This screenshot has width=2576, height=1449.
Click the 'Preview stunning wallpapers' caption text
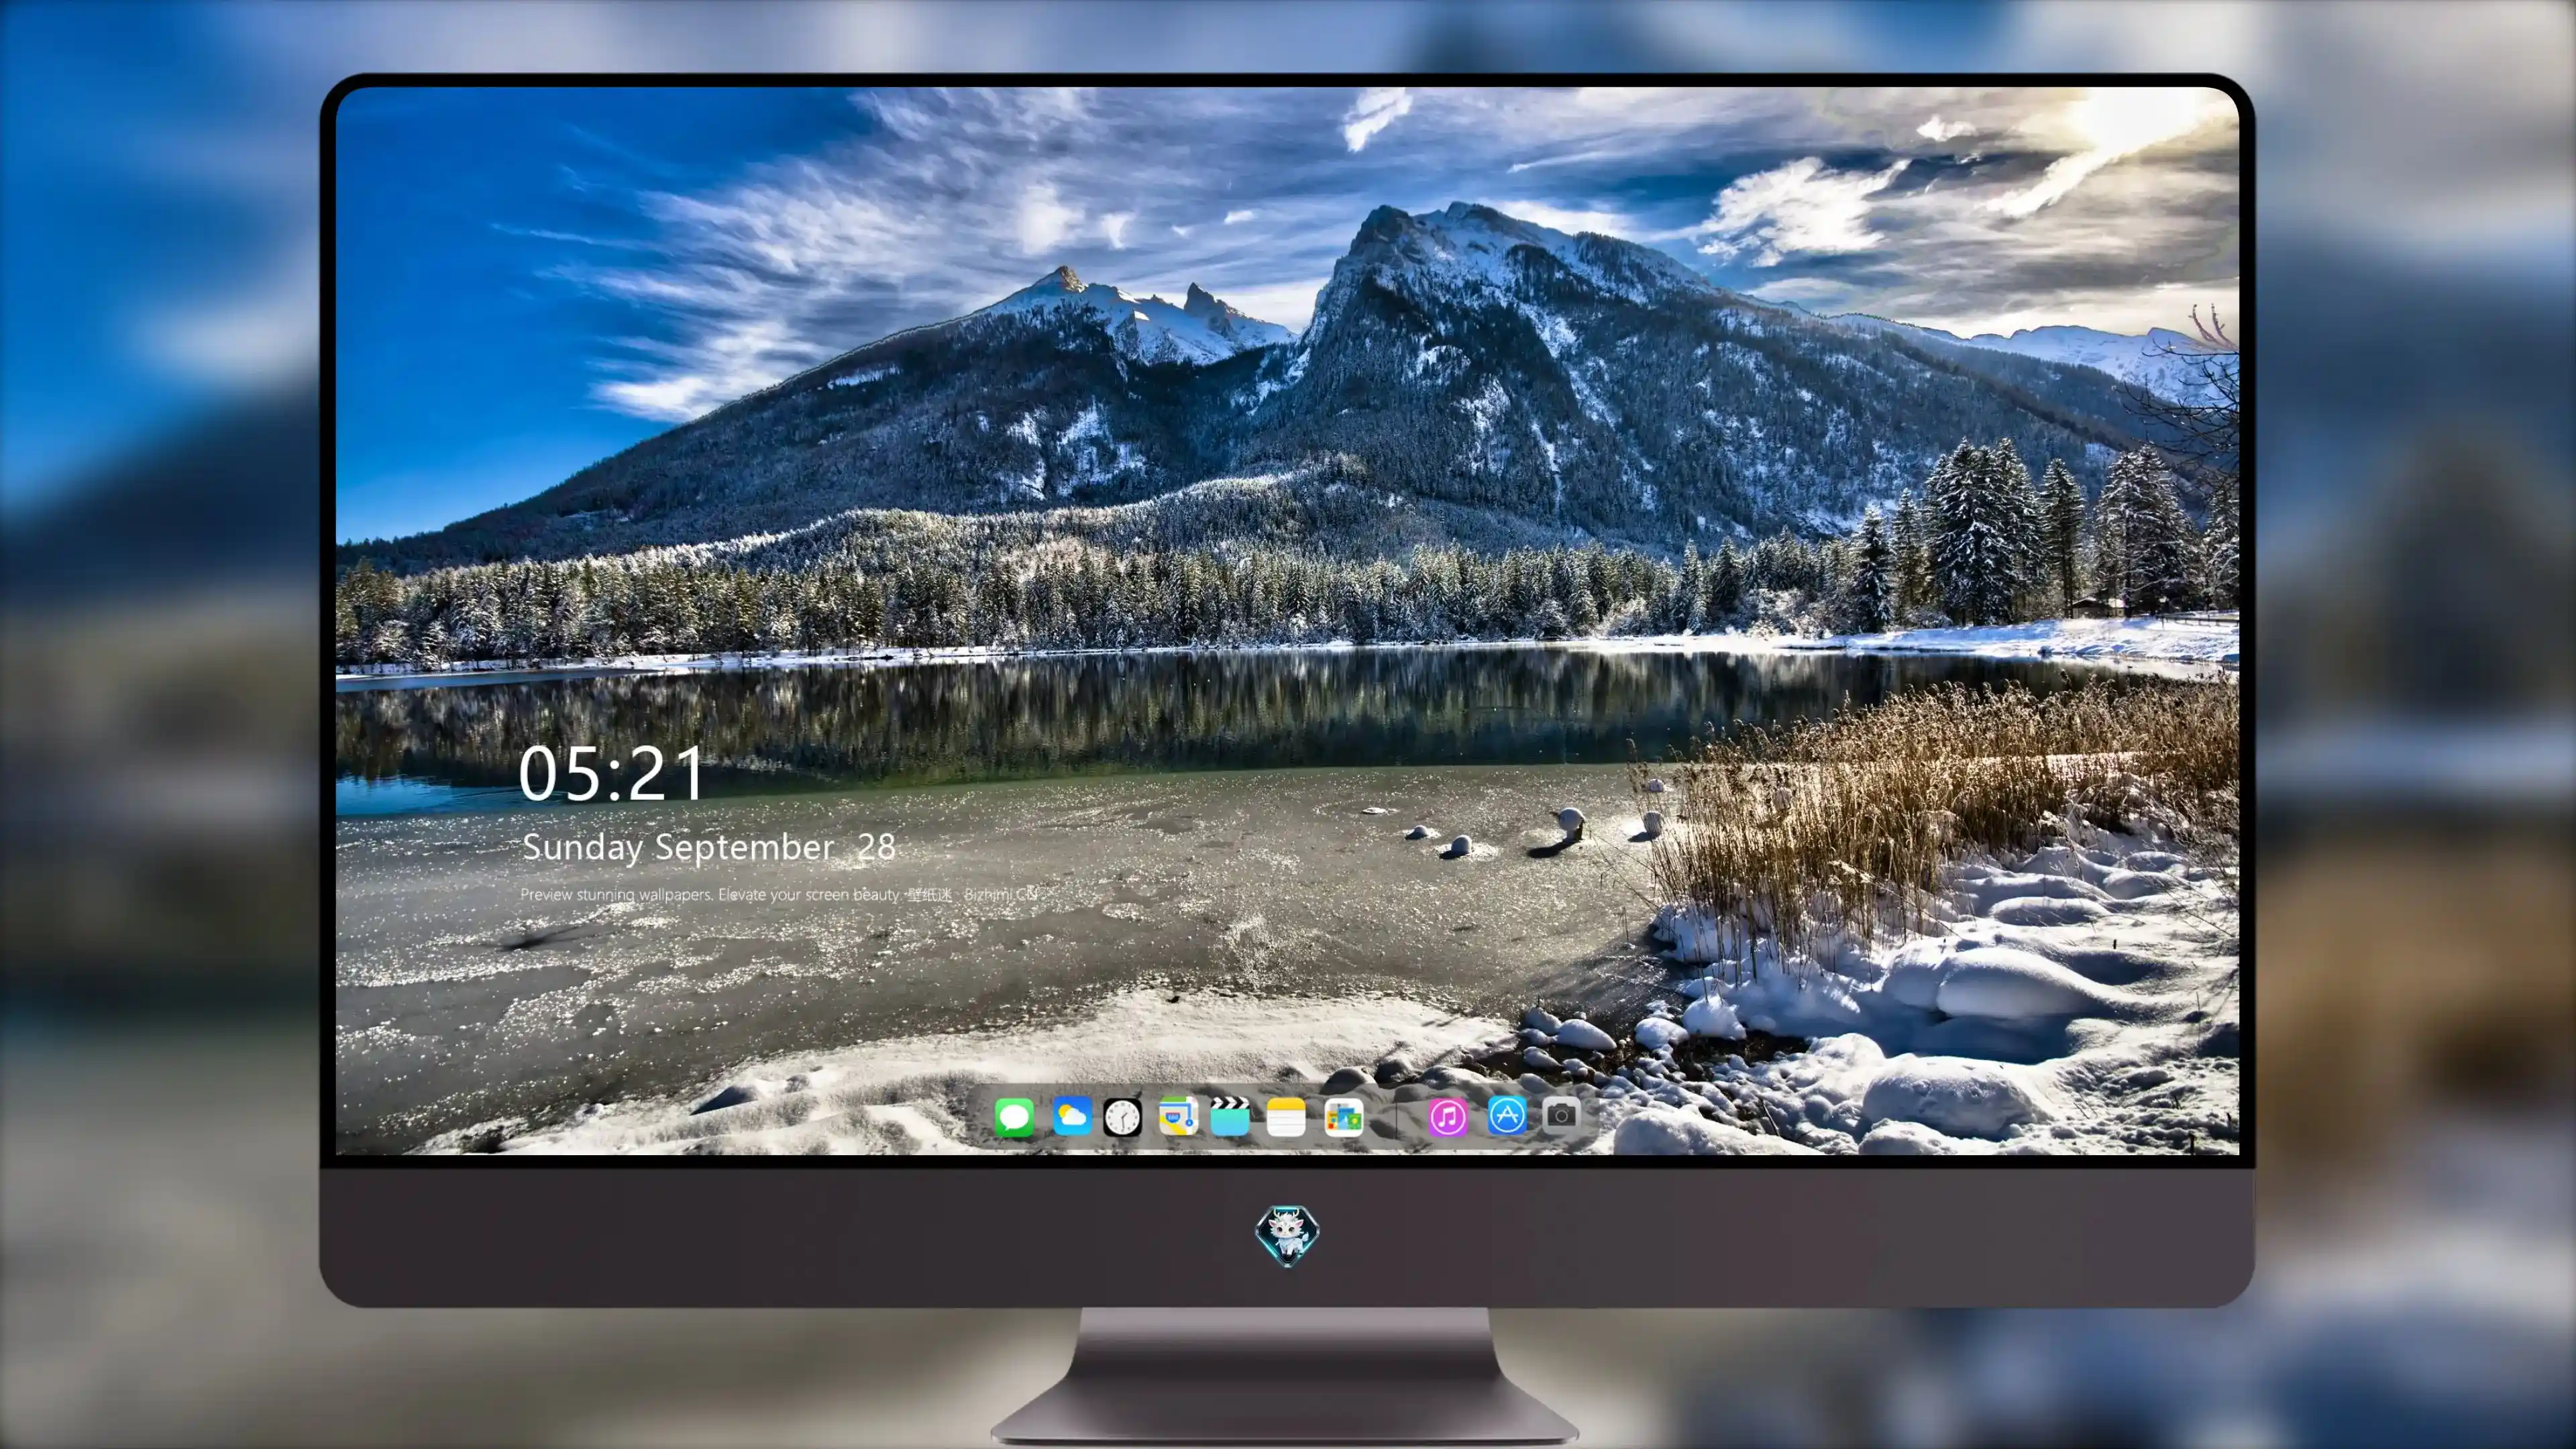click(779, 894)
